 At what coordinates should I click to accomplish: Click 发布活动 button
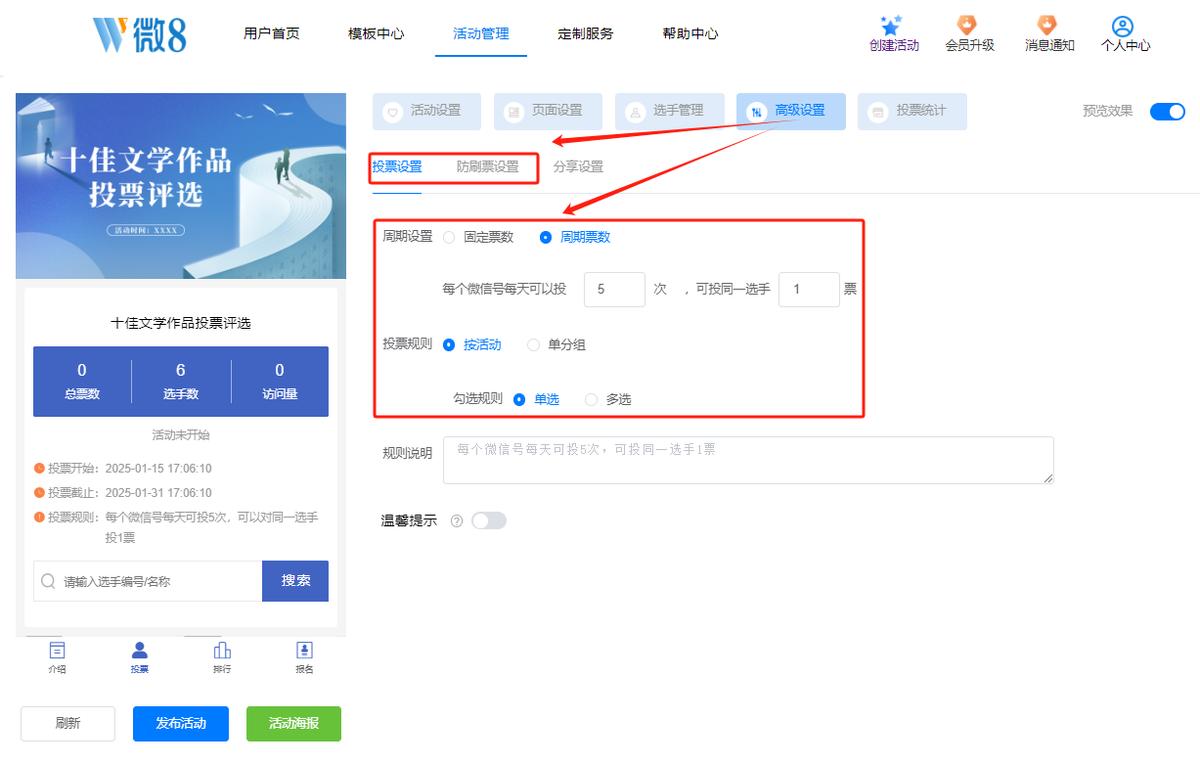[181, 723]
